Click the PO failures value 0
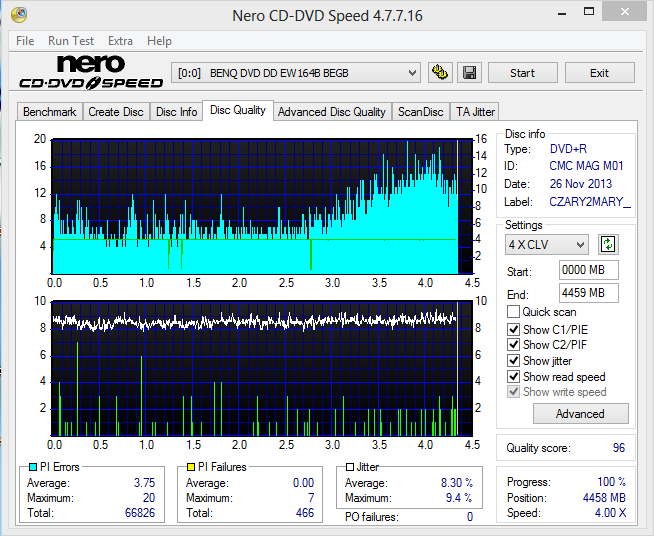Screen dimensions: 654x536 tap(470, 517)
